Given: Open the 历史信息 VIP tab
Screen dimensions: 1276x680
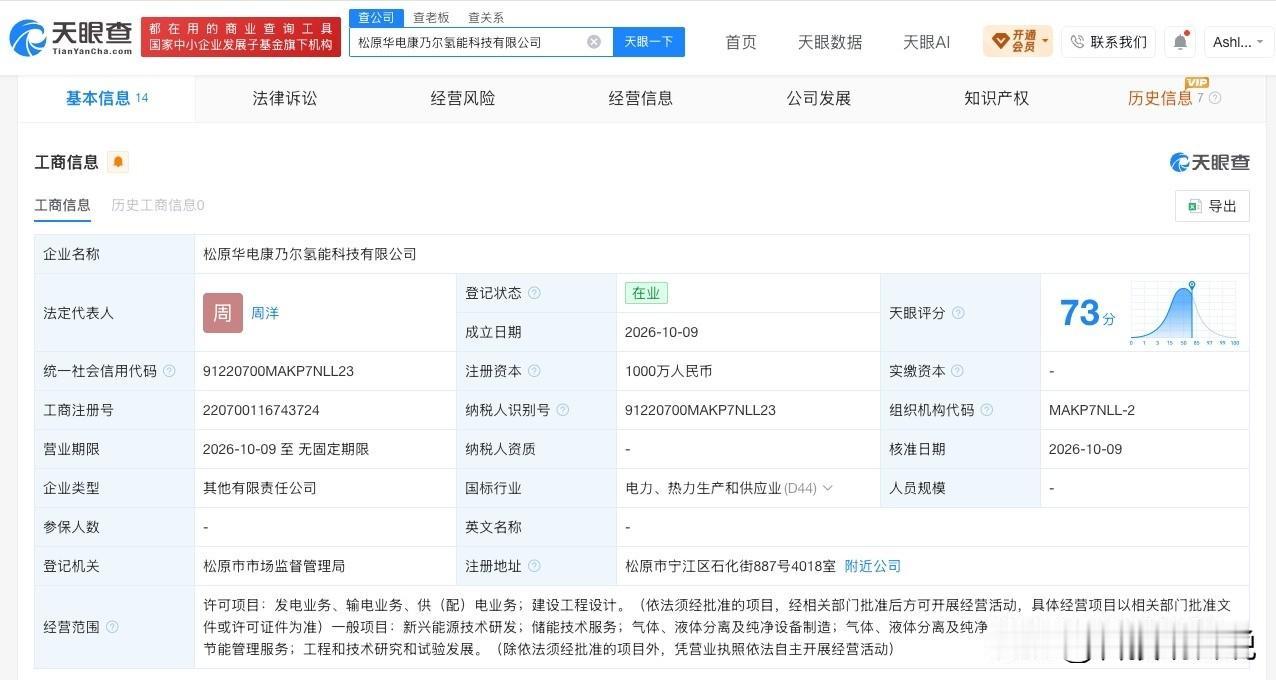Looking at the screenshot, I should (x=1160, y=98).
